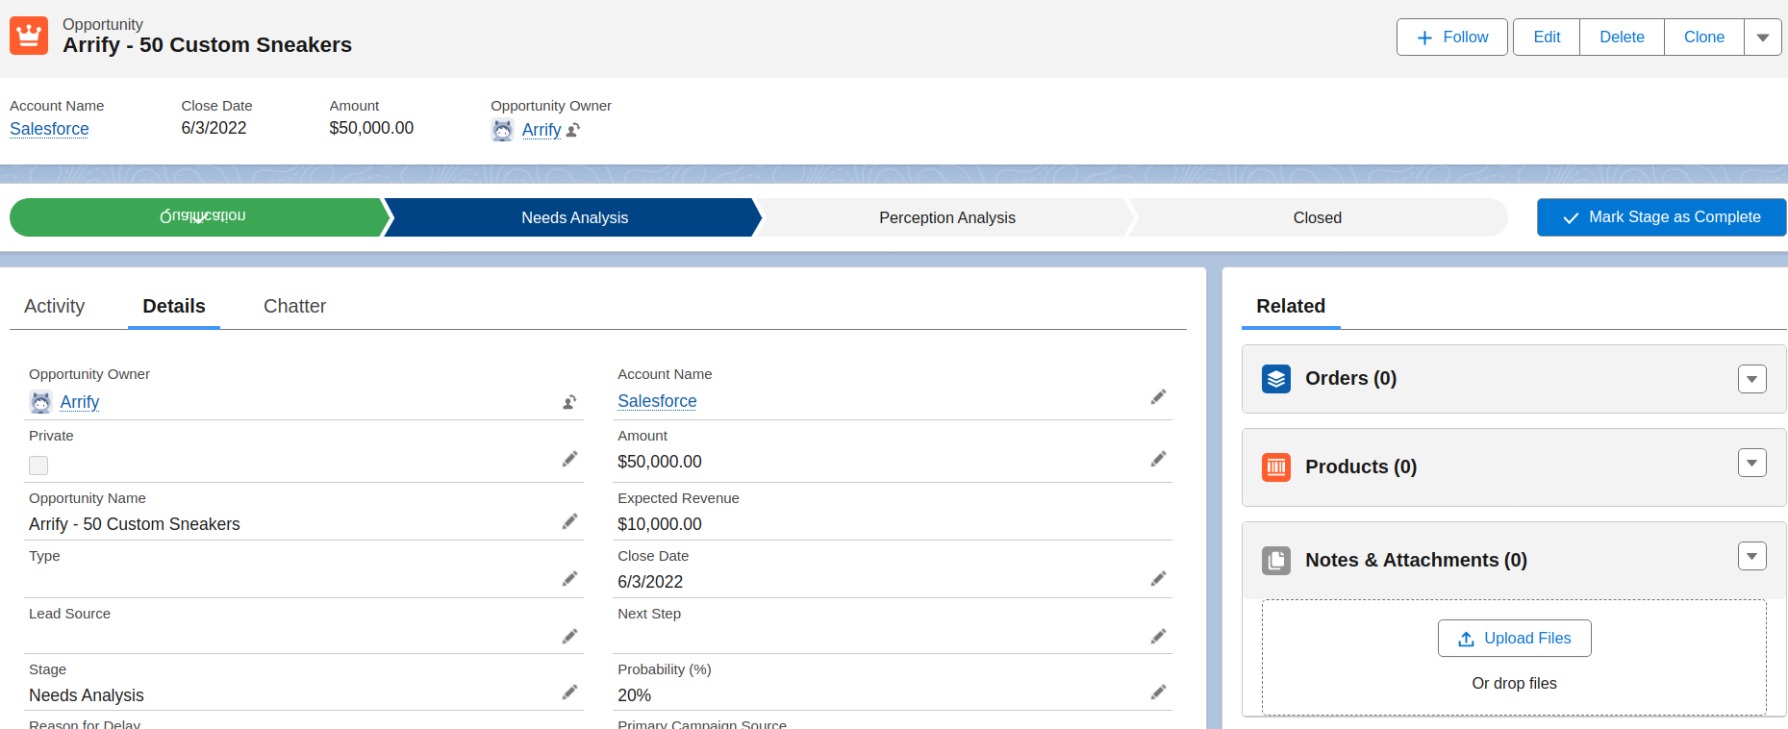Open Notes & Attachments dropdown menu

click(1752, 556)
